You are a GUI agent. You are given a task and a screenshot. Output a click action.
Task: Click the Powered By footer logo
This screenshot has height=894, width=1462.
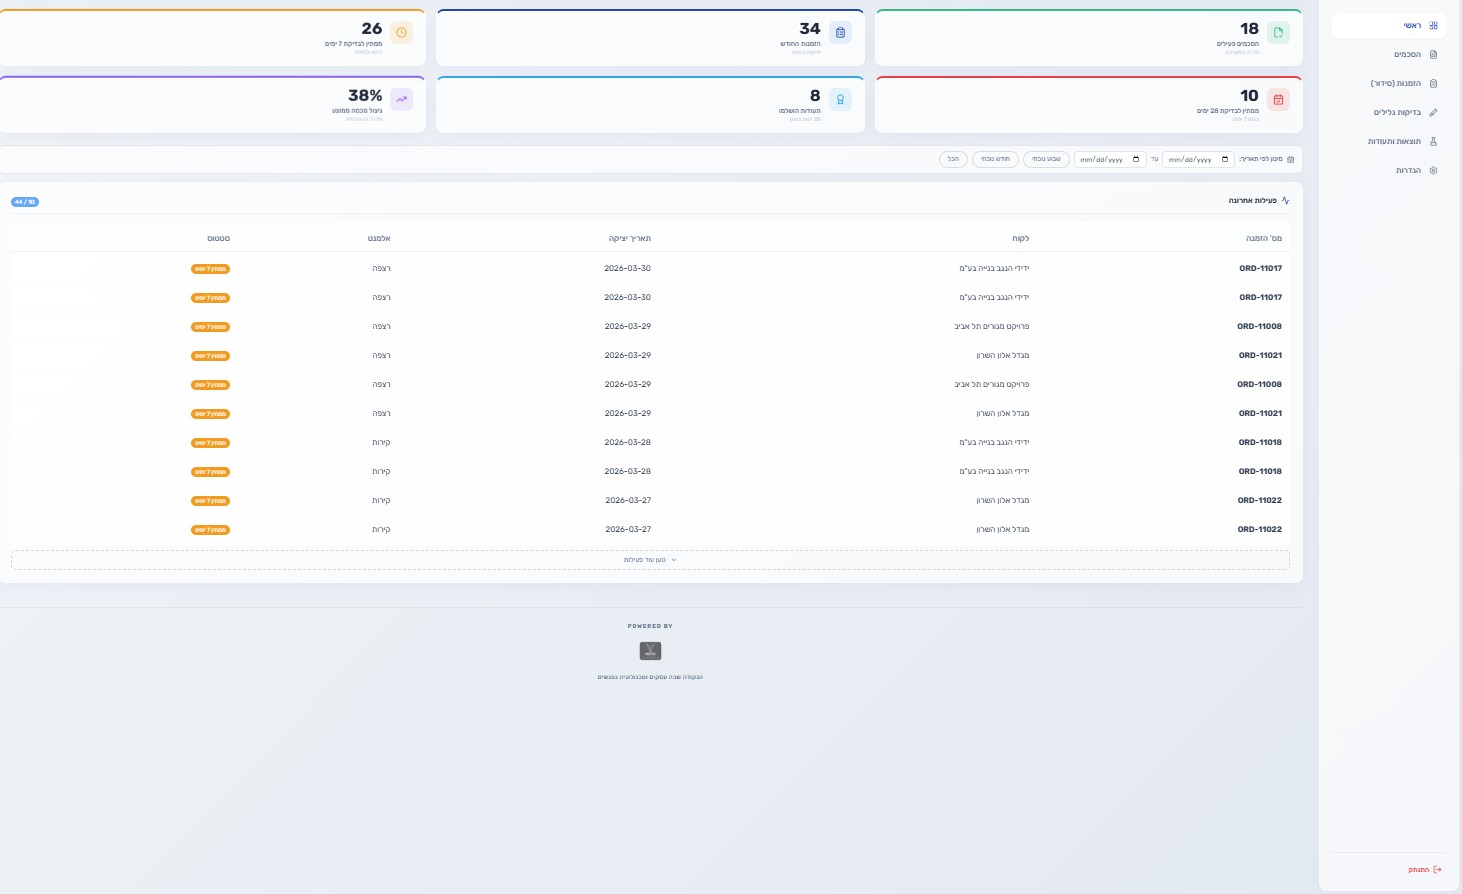650,651
